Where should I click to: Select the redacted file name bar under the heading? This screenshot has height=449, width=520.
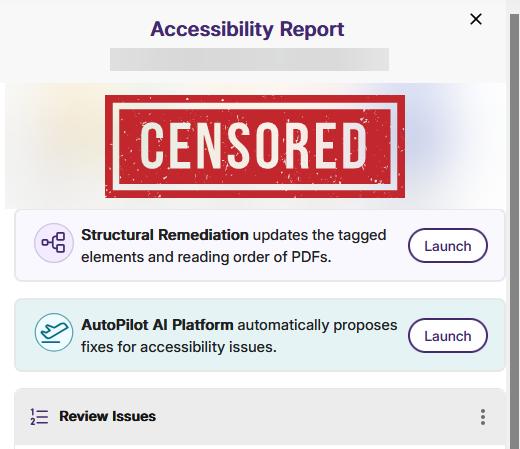click(x=249, y=59)
